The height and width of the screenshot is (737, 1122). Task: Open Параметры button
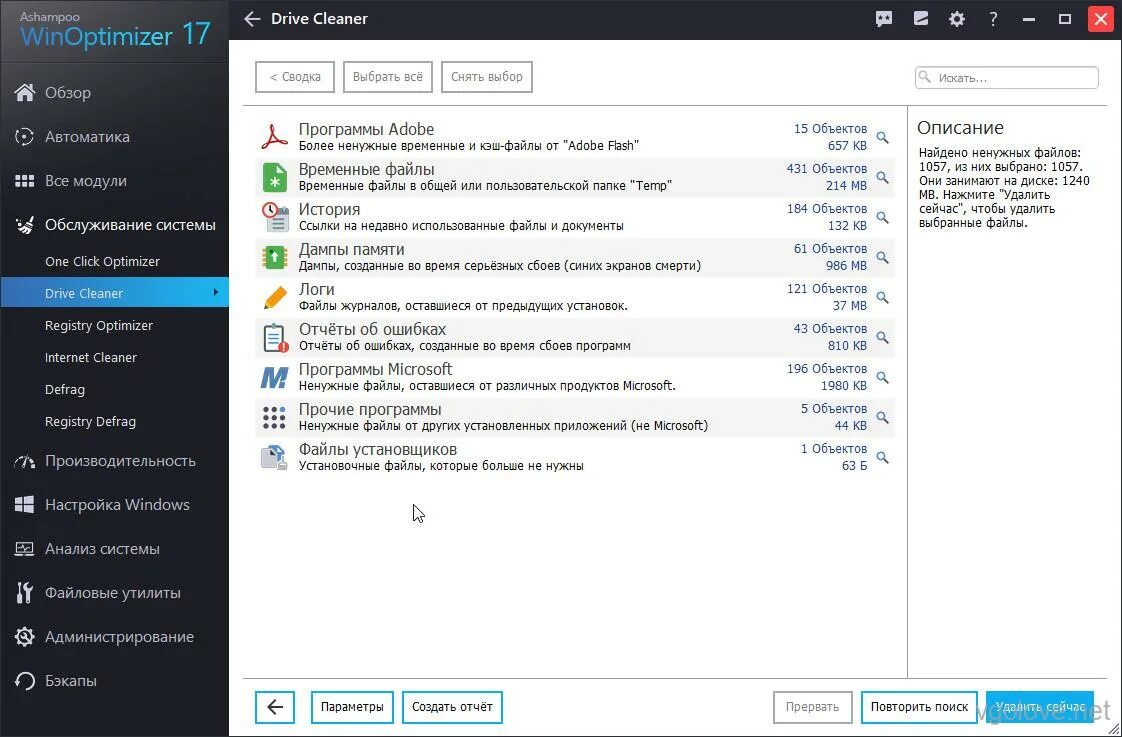[x=352, y=707]
